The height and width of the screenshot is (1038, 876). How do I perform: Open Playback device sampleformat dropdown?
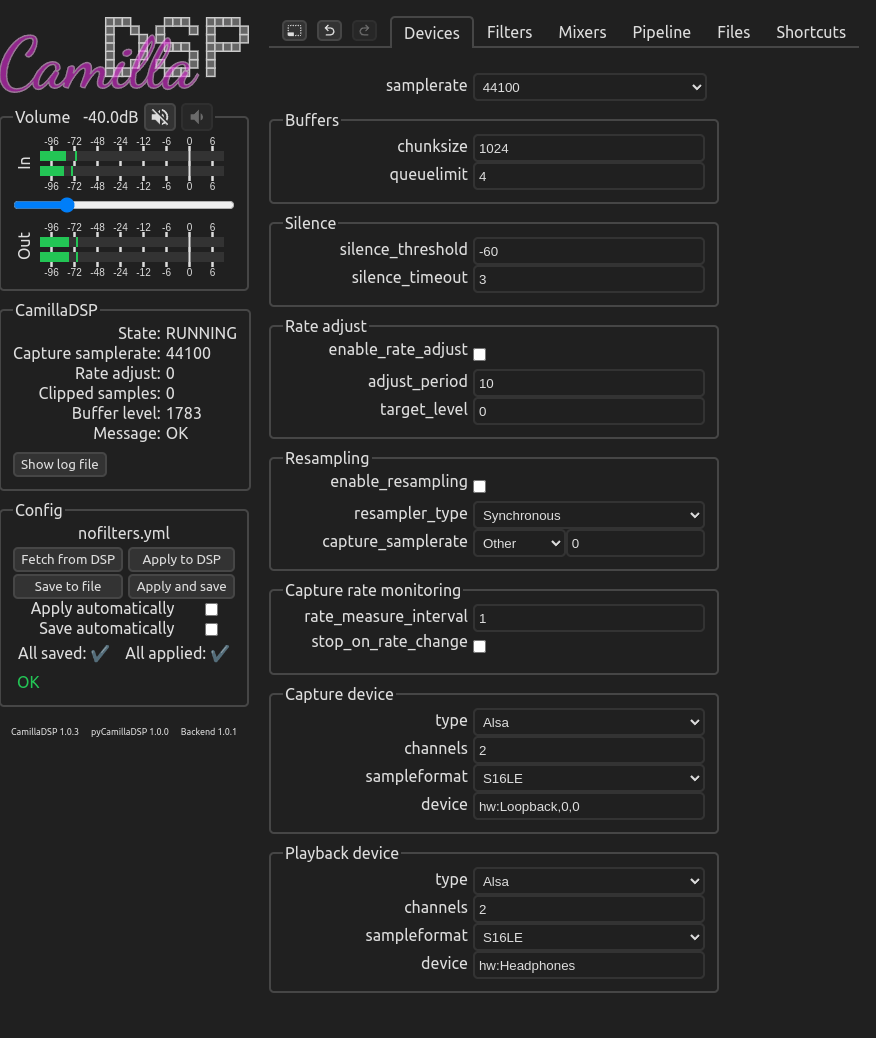589,937
